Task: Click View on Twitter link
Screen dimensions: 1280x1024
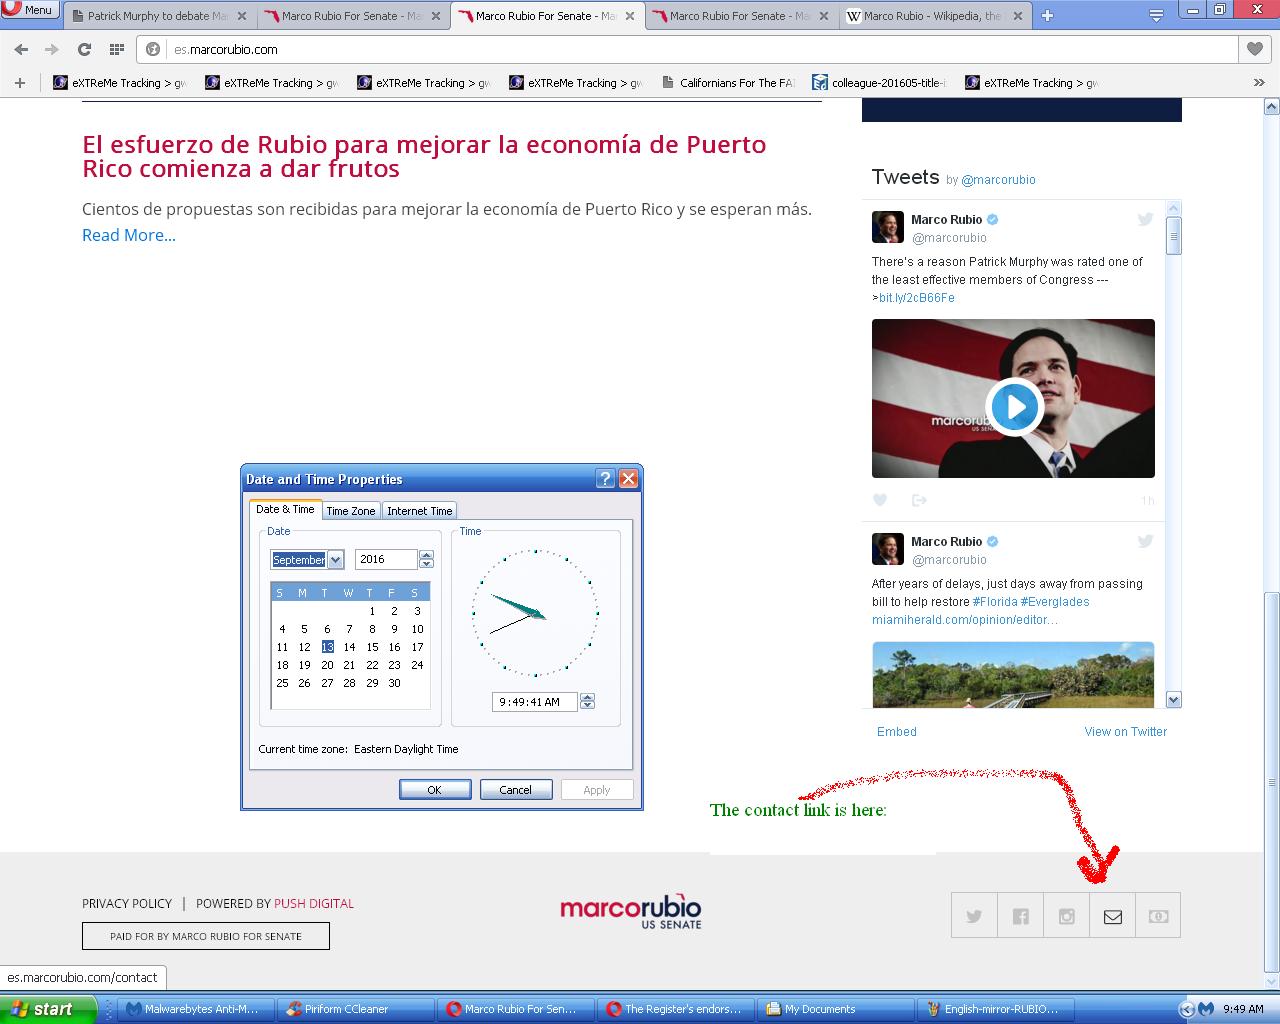Action: point(1126,732)
